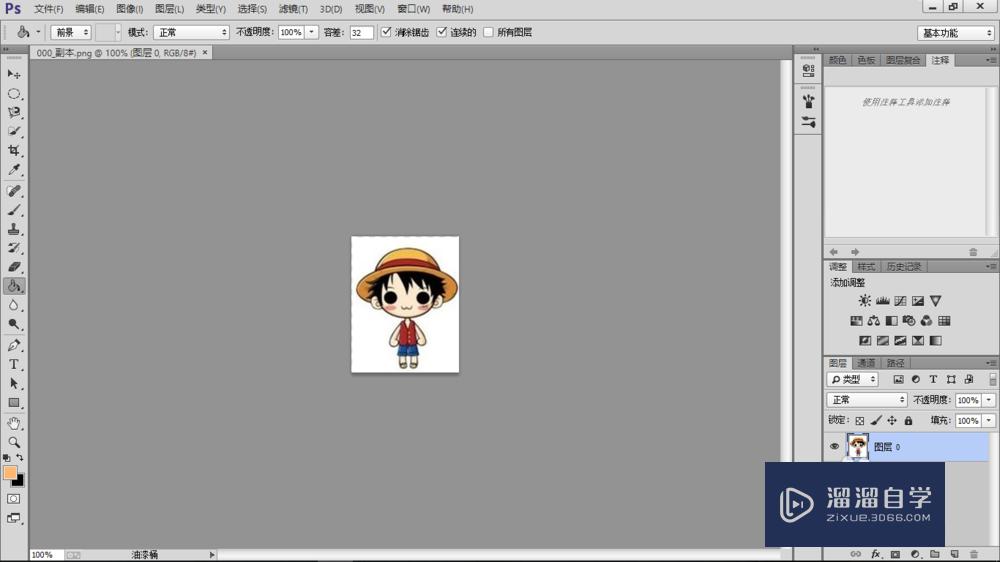Open the 基本功能 workspace dropdown
This screenshot has height=562, width=1000.
pyautogui.click(x=955, y=33)
